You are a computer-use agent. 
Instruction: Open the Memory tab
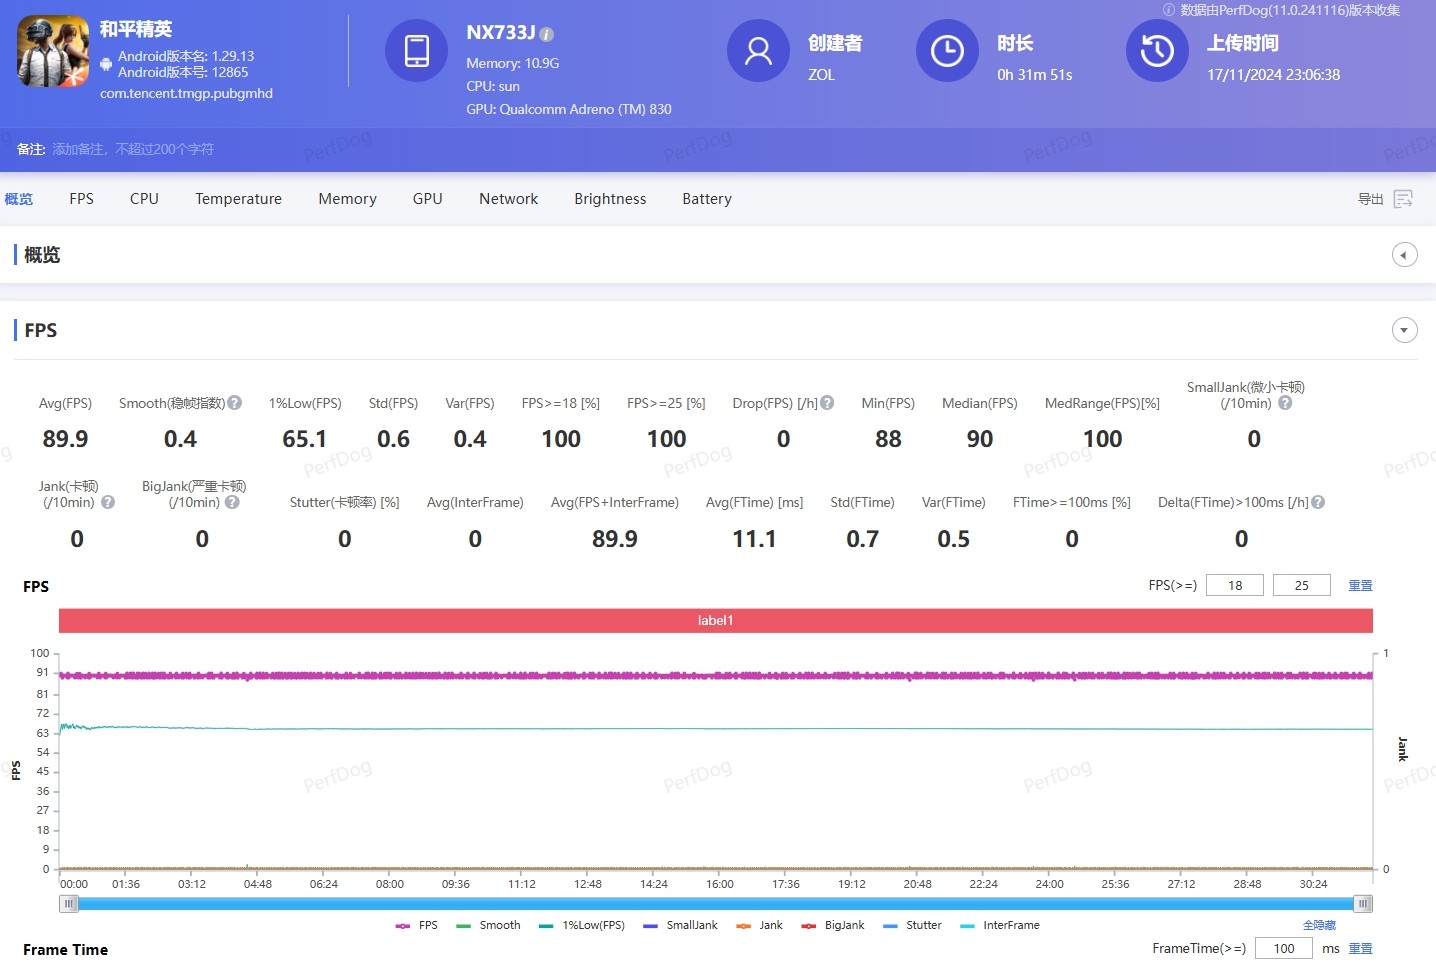click(347, 199)
